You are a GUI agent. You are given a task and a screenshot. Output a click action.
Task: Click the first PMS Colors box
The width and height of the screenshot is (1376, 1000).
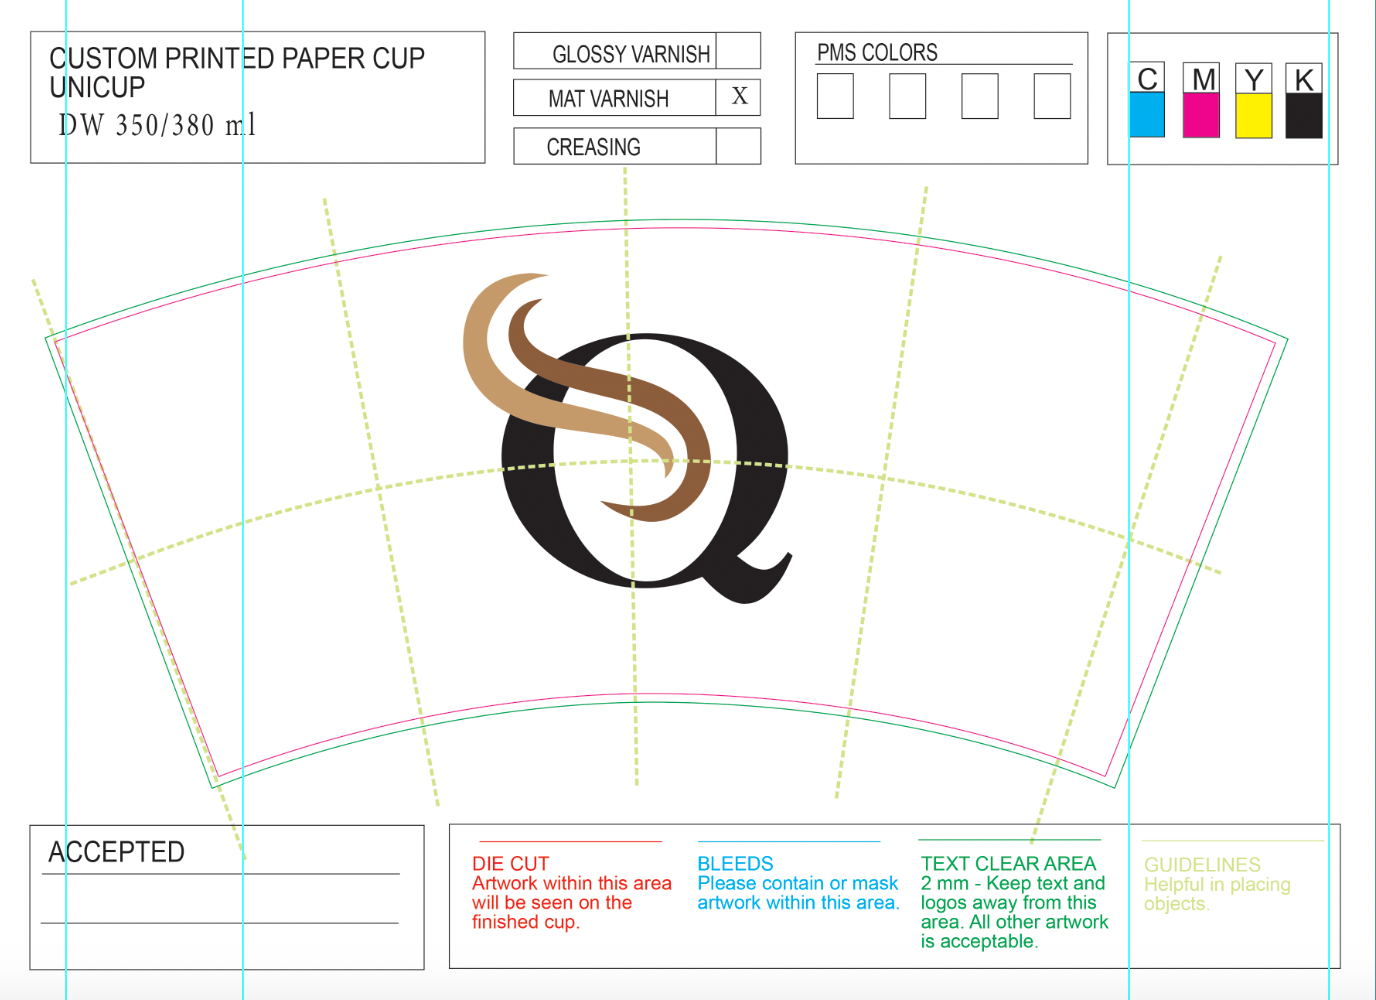pyautogui.click(x=835, y=96)
